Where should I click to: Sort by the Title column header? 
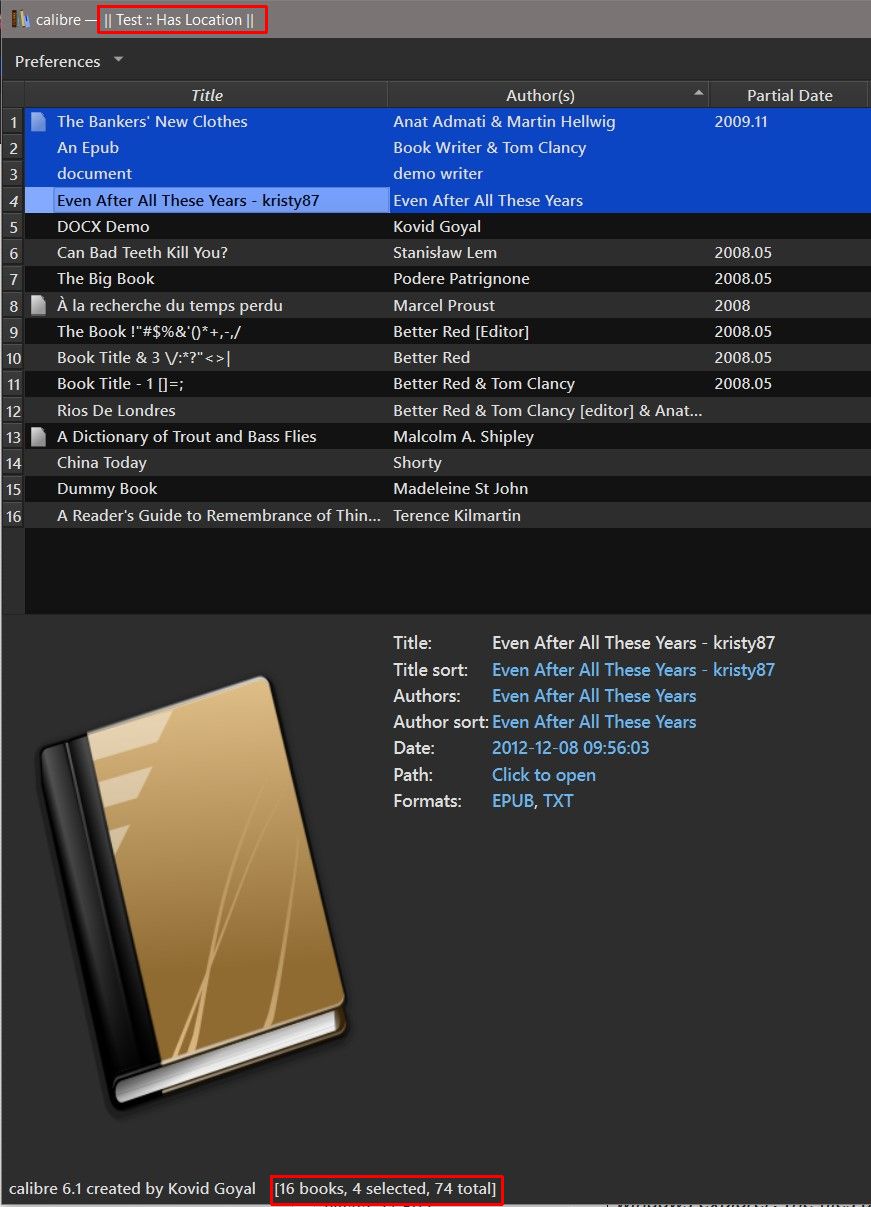pyautogui.click(x=206, y=95)
